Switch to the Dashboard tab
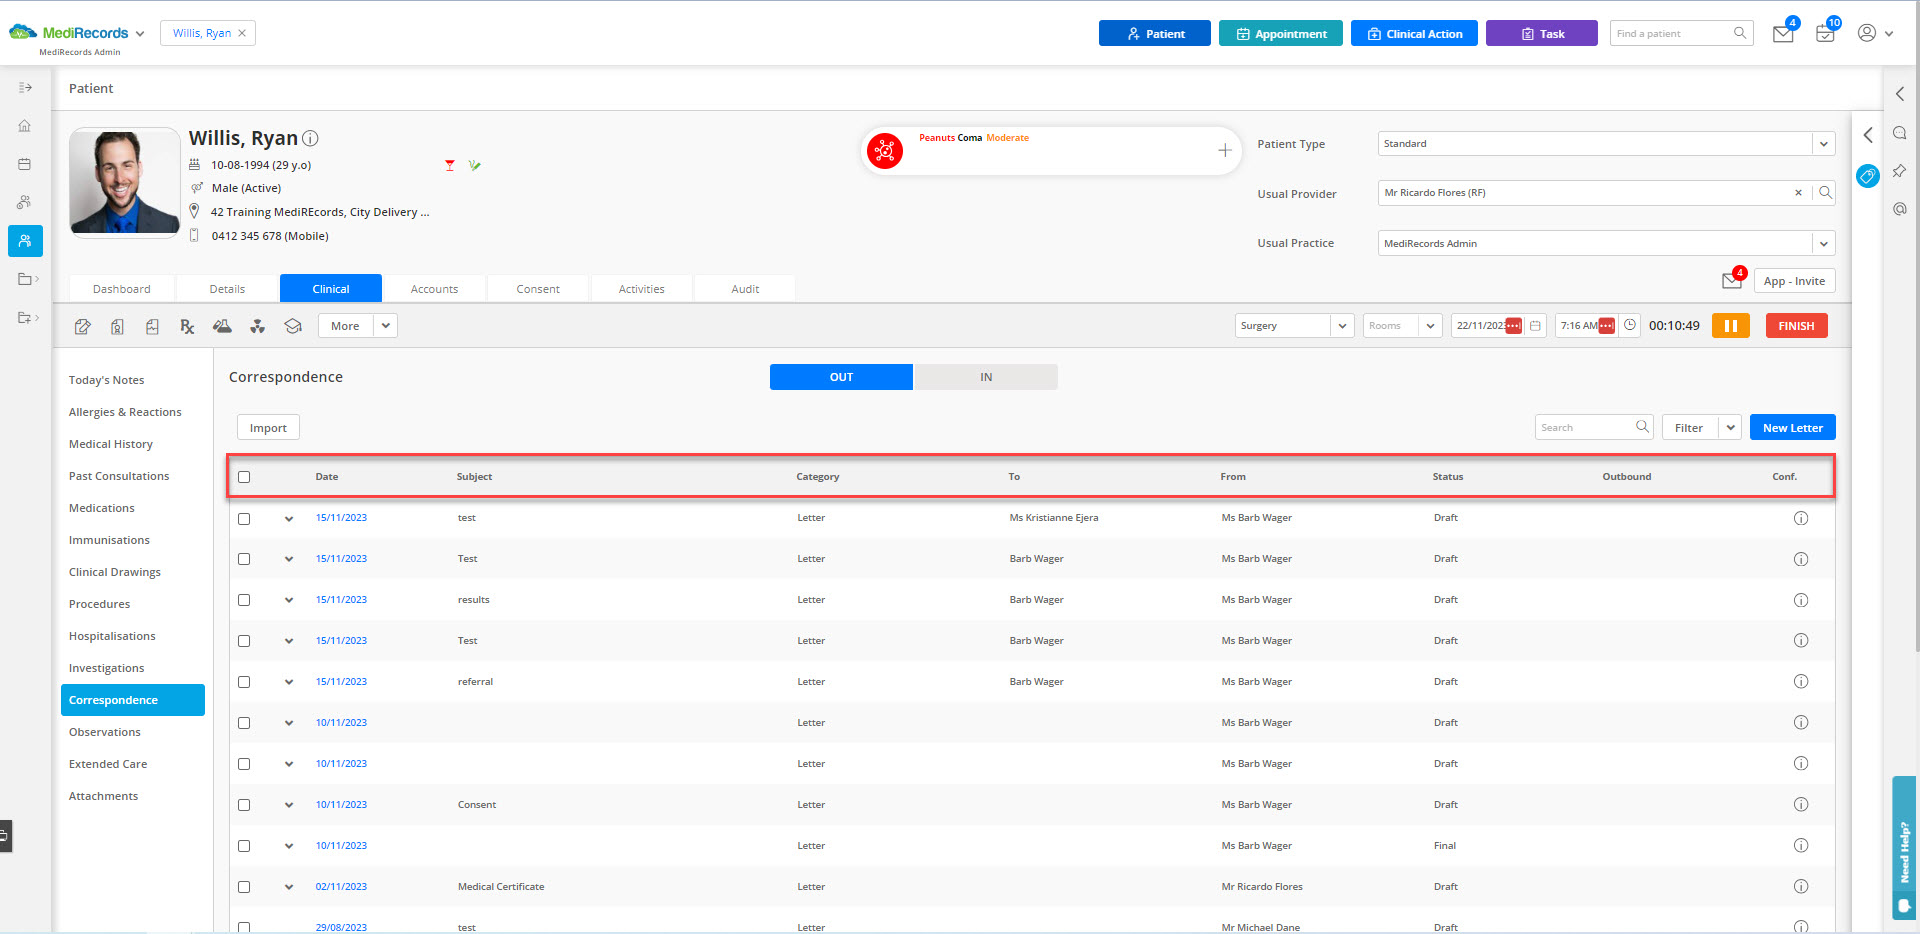 [x=122, y=289]
